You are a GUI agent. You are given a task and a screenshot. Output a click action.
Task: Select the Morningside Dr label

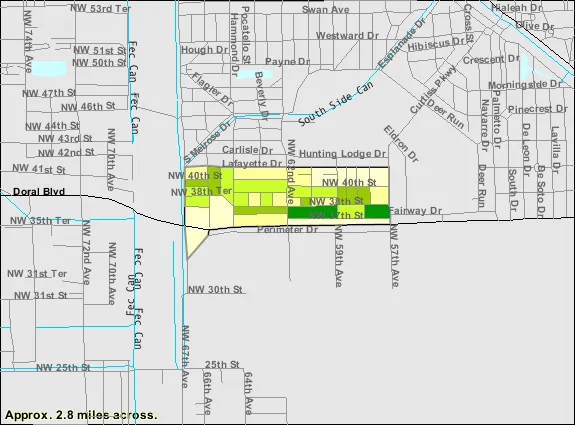pos(525,85)
